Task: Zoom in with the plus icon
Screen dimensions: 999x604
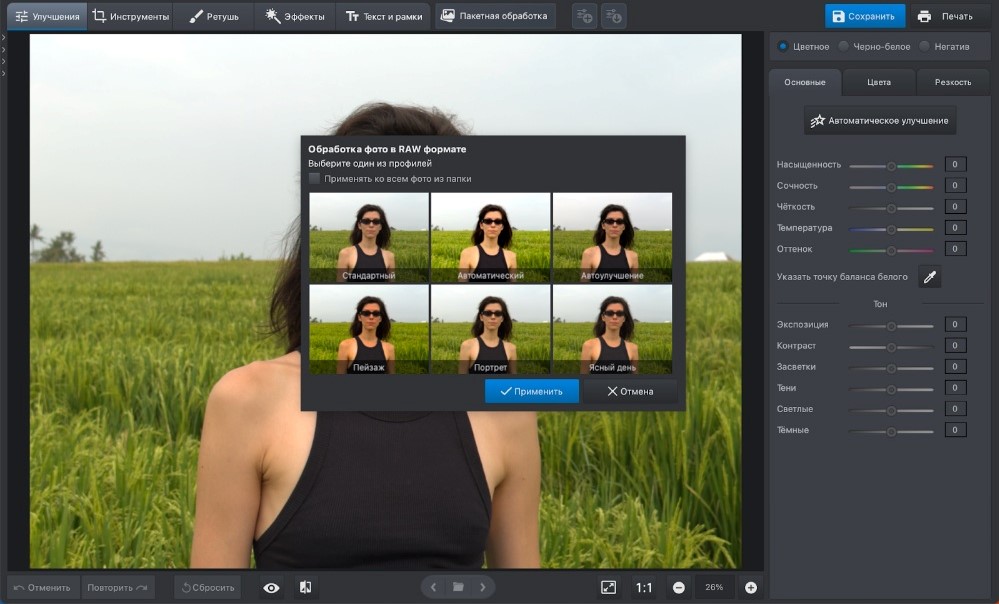Action: [x=751, y=588]
